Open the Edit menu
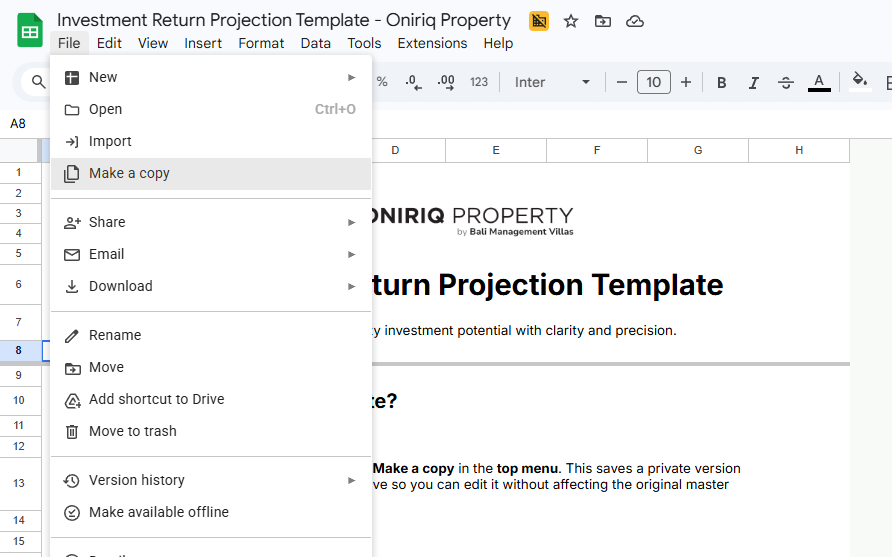Viewport: 892px width, 557px height. pos(109,43)
